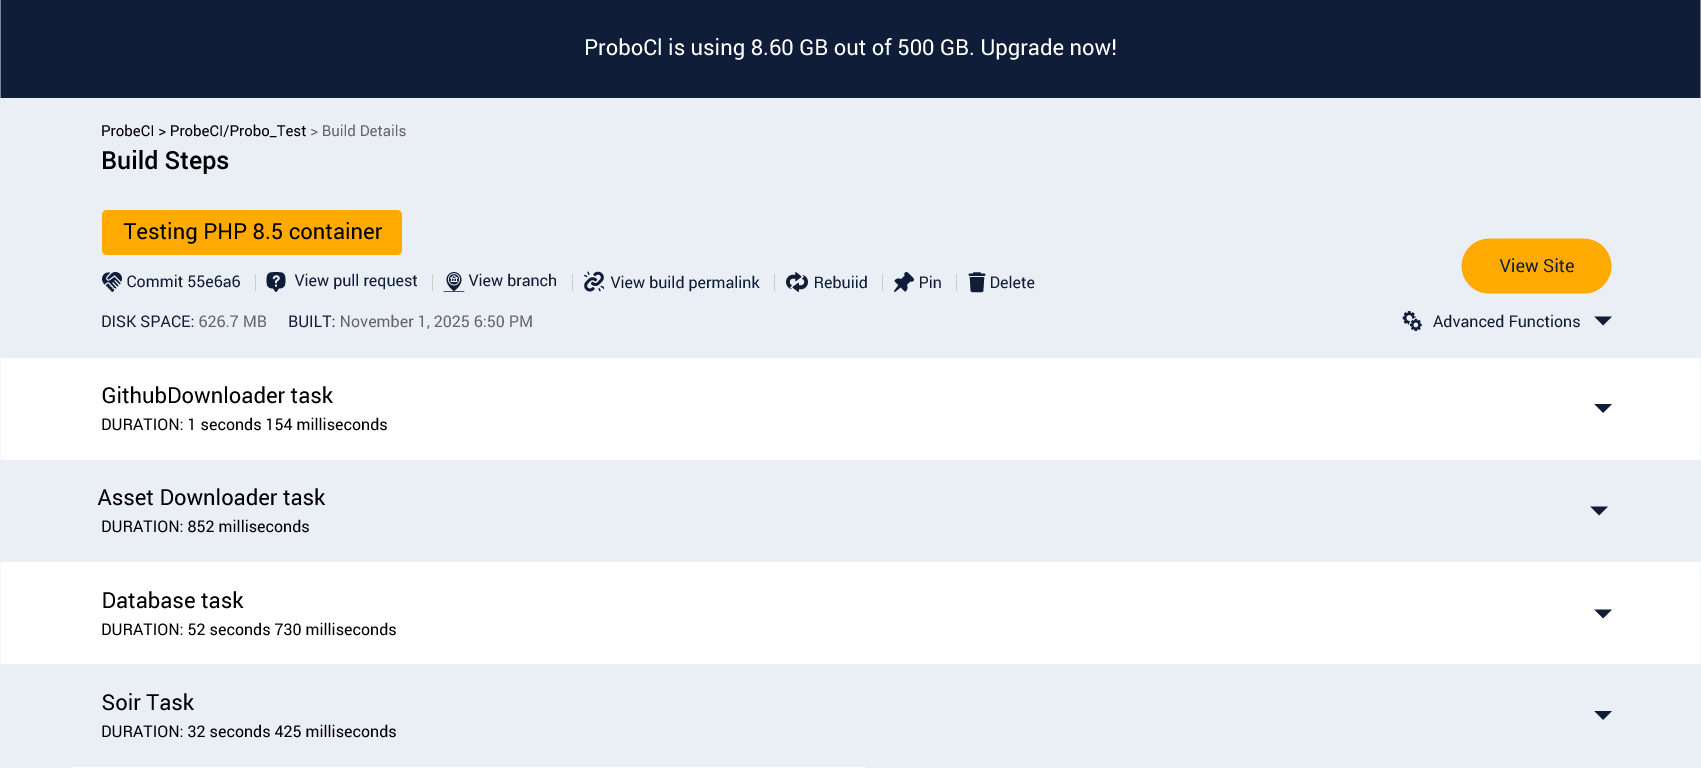
Task: Expand the Solr Task details
Action: click(x=1602, y=715)
